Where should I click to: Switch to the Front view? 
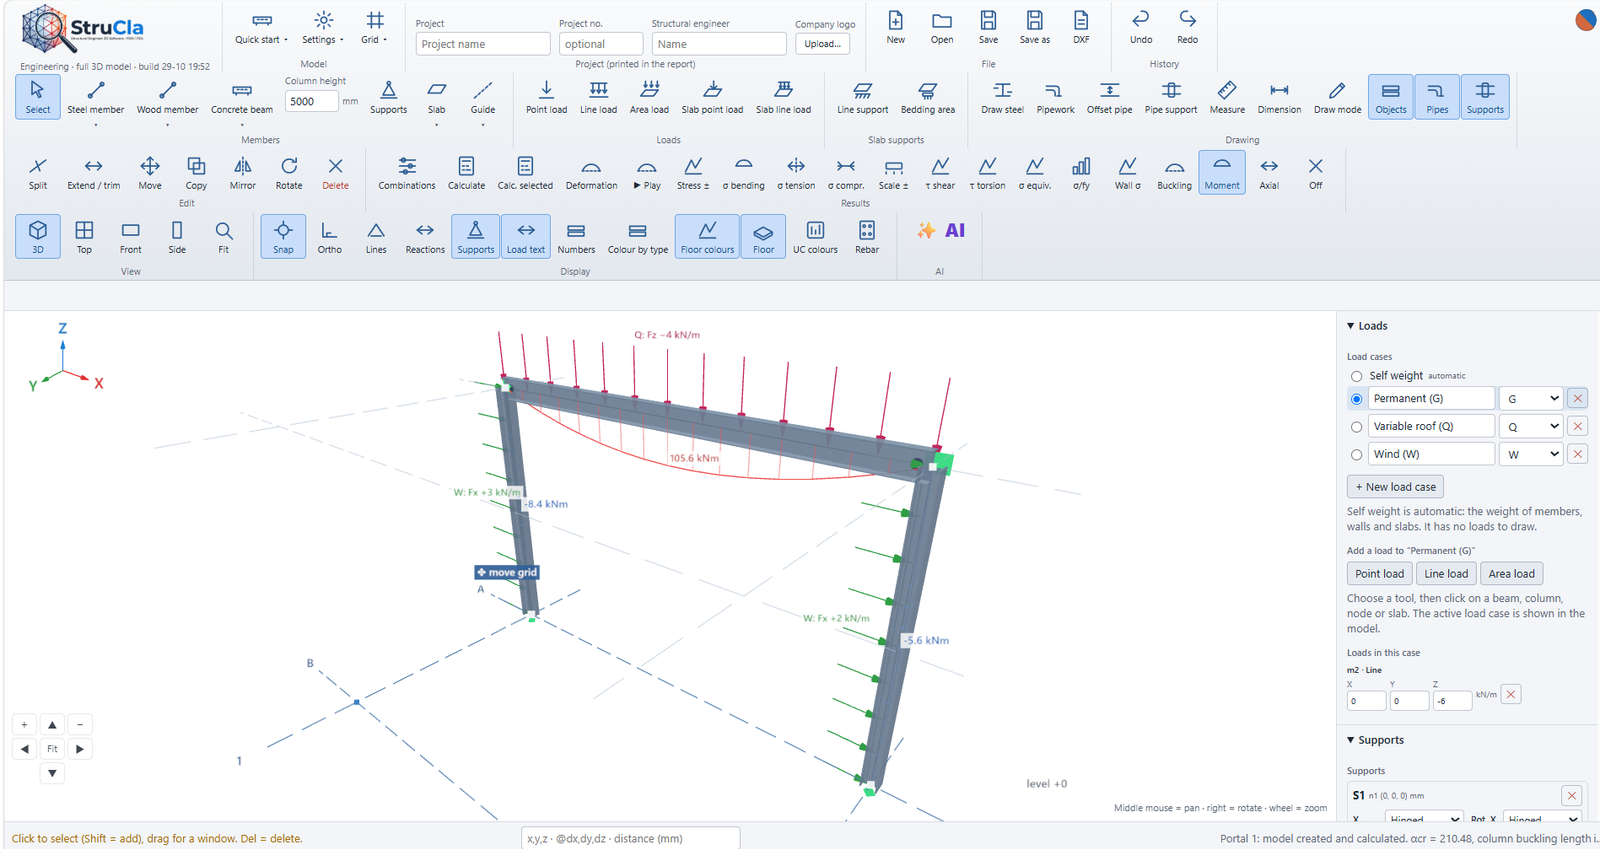tap(130, 237)
